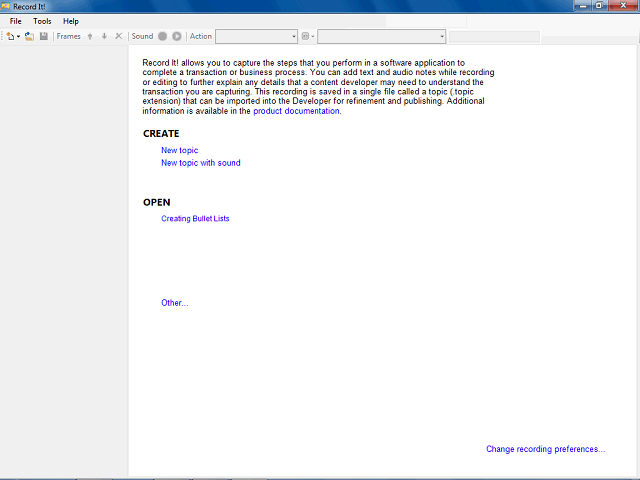Open the Help menu
Viewport: 640px width, 480px height.
[71, 21]
